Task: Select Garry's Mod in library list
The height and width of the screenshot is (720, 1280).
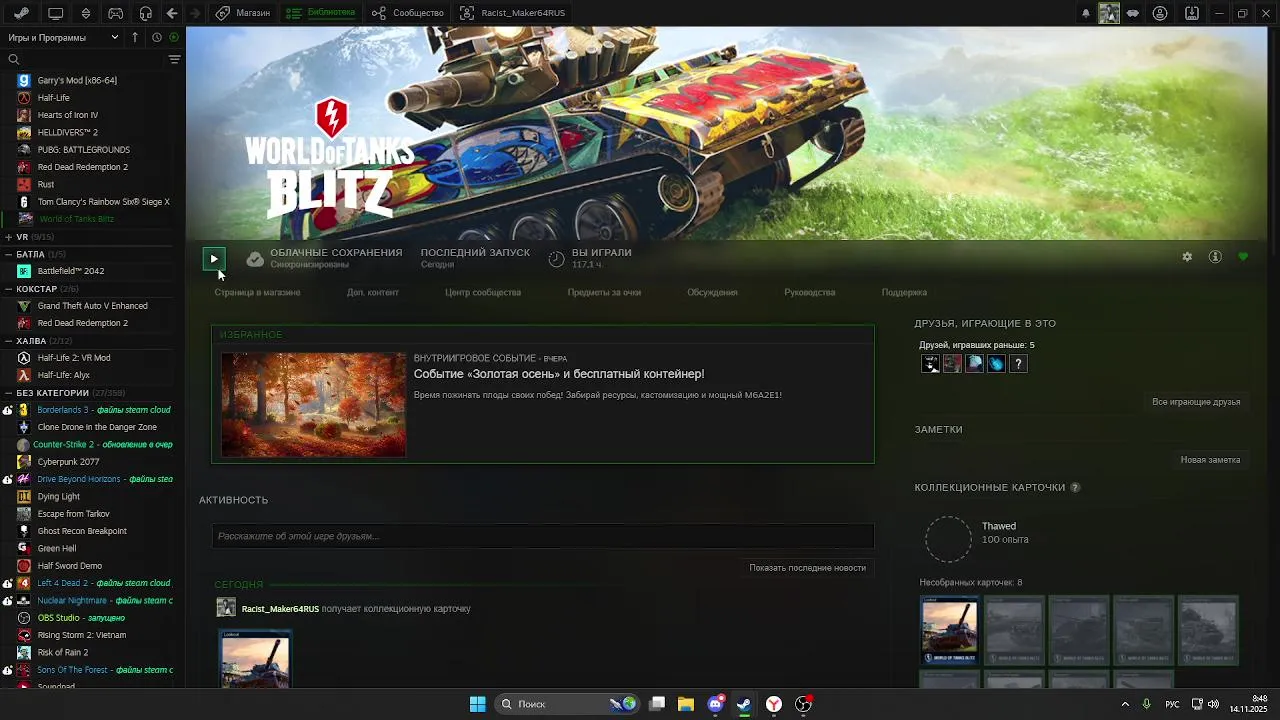Action: [x=77, y=80]
